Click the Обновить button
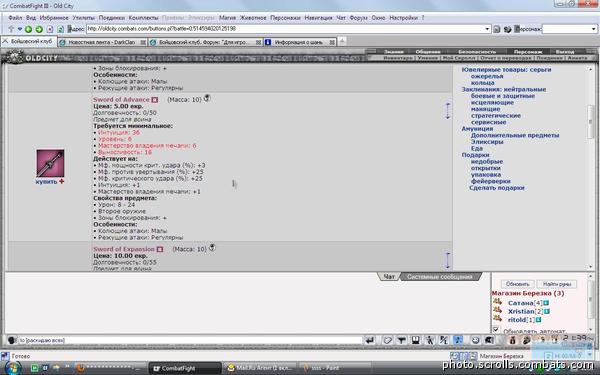 pyautogui.click(x=517, y=284)
